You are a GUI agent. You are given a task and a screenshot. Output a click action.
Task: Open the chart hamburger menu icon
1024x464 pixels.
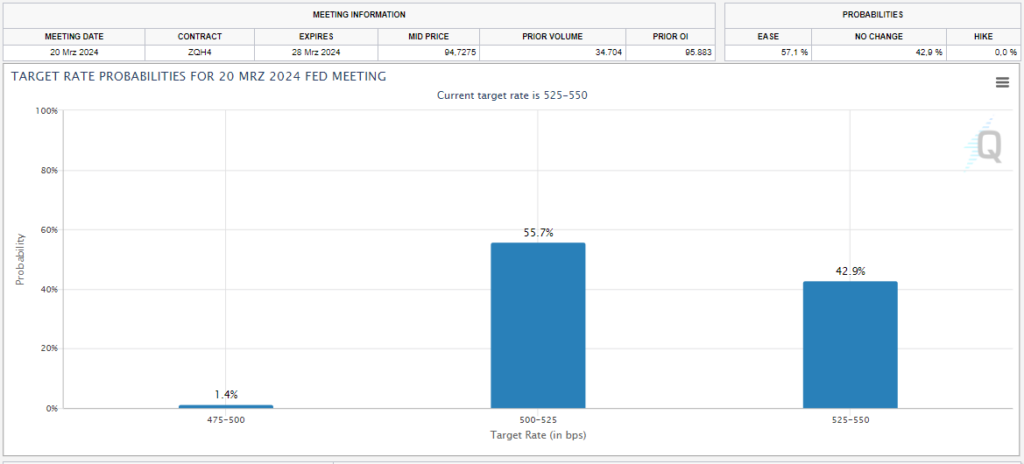coord(1002,82)
